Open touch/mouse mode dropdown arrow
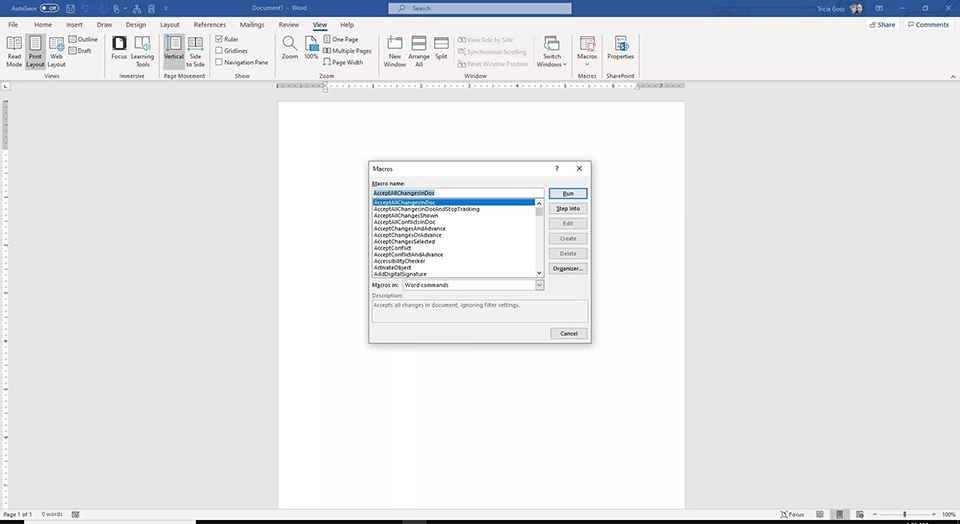Screen dimensions: 960x524 [x=126, y=9]
